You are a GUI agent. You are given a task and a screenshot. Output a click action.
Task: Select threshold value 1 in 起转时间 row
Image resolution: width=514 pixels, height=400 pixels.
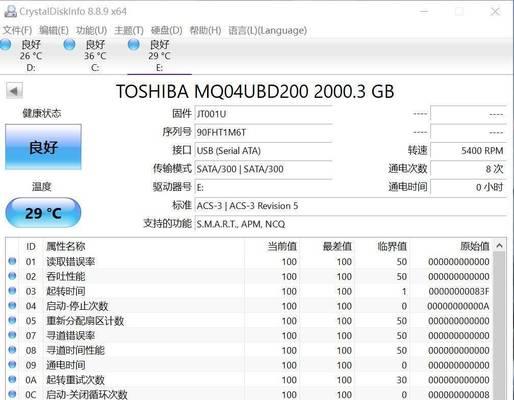click(404, 291)
